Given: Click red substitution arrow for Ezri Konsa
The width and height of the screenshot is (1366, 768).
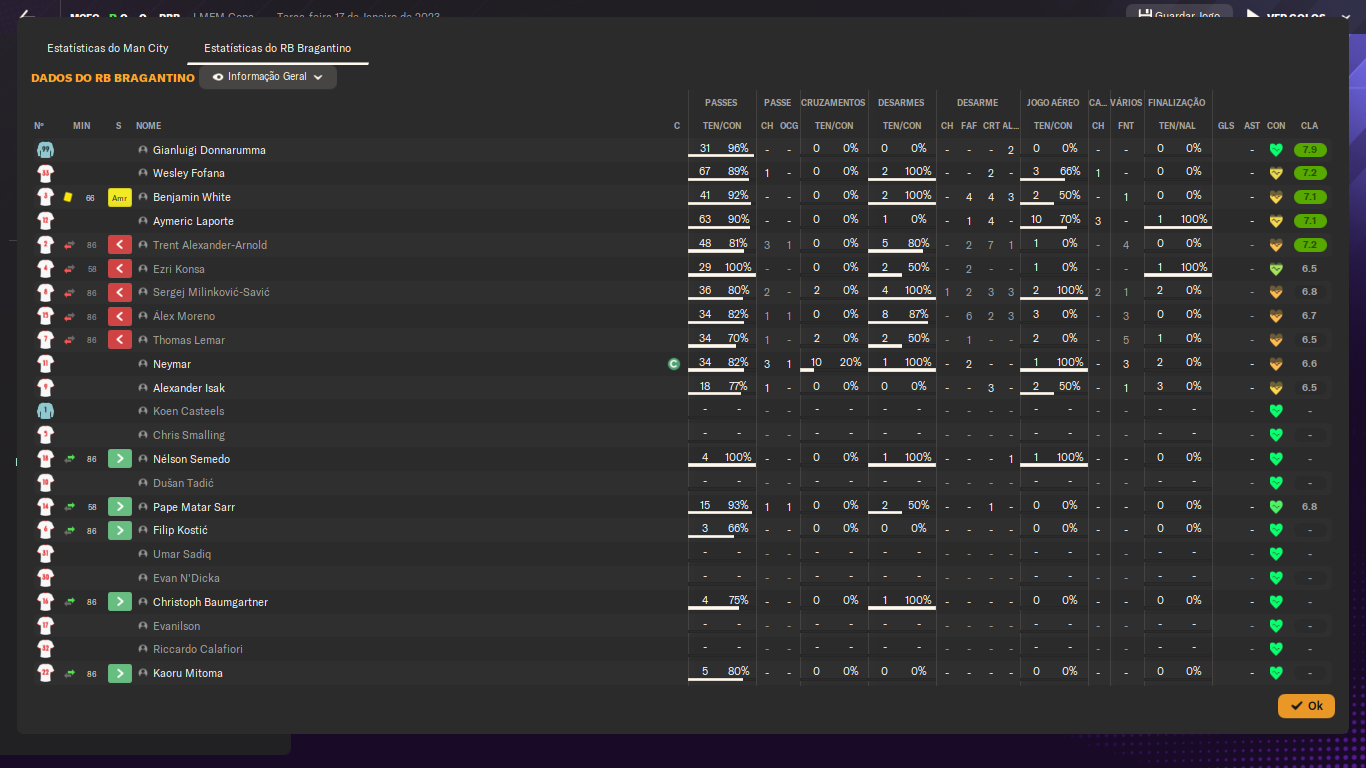Looking at the screenshot, I should click(x=120, y=269).
